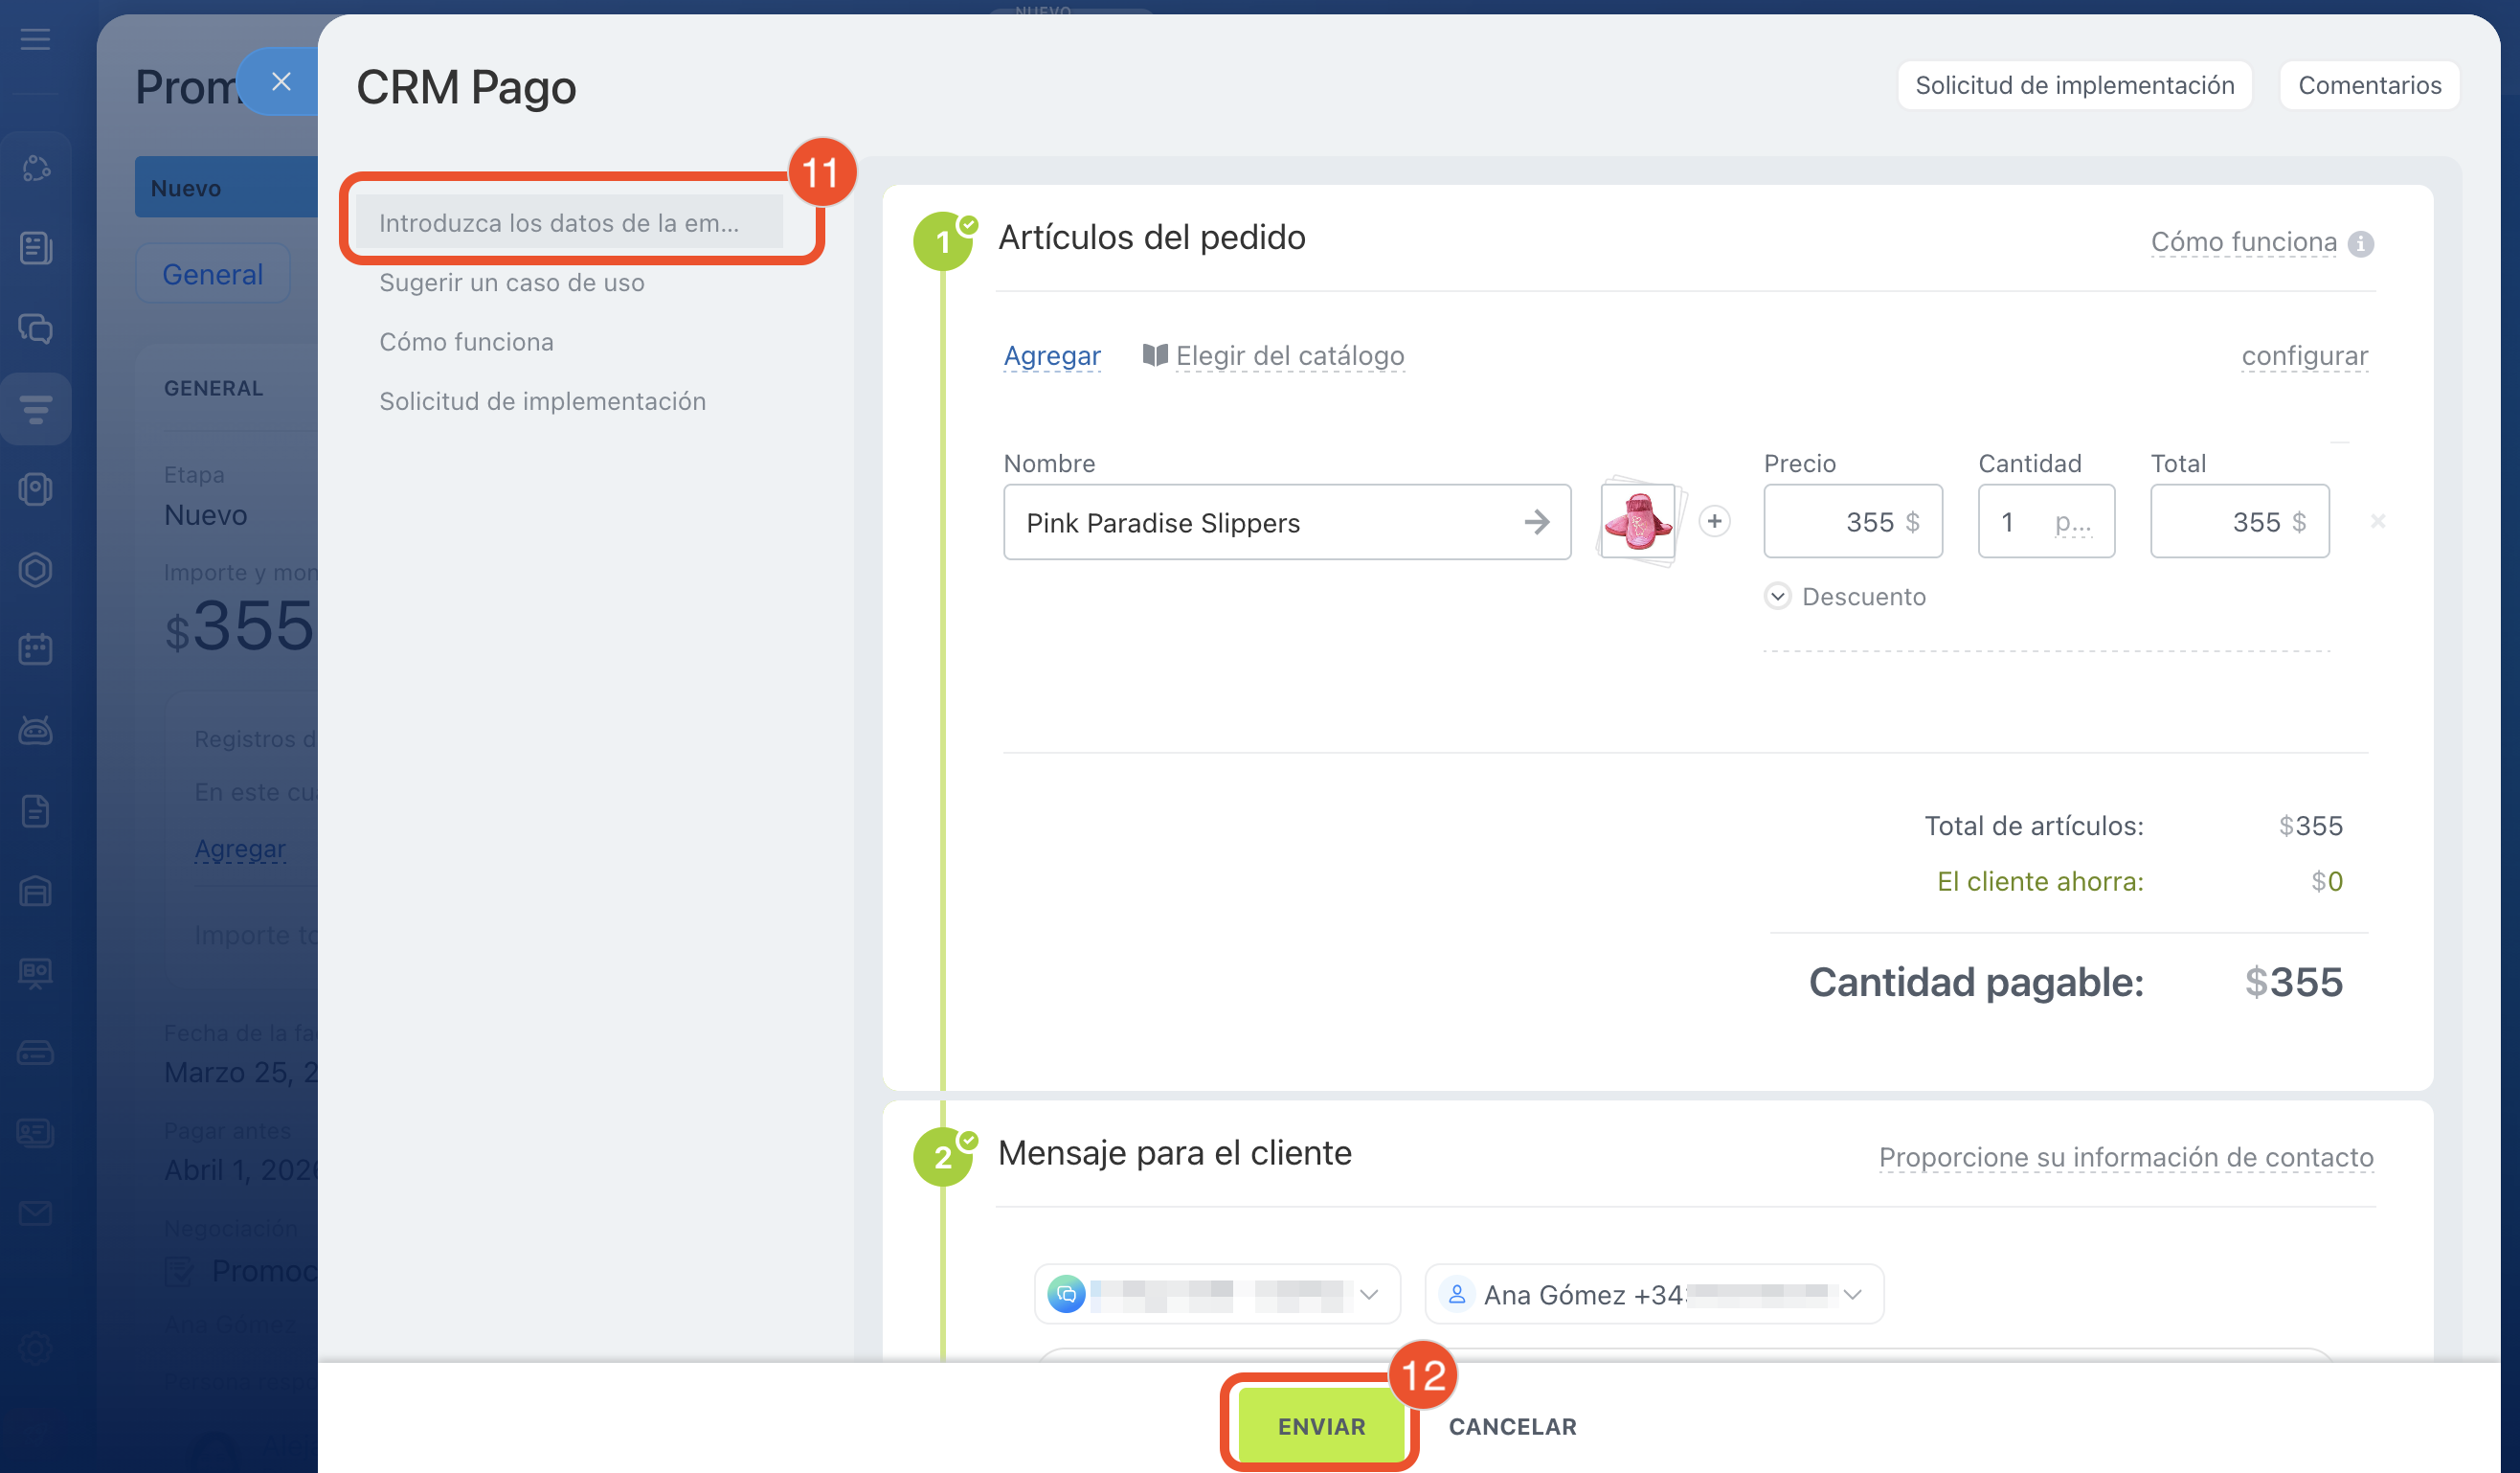
Task: Click the configurar link
Action: coord(2303,356)
